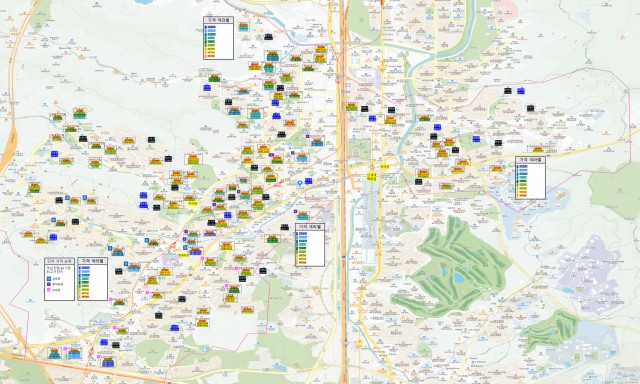Screen dimensions: 640x384
Task: Click bottom-left '가격 색라벨' legend title
Action: pyautogui.click(x=93, y=261)
